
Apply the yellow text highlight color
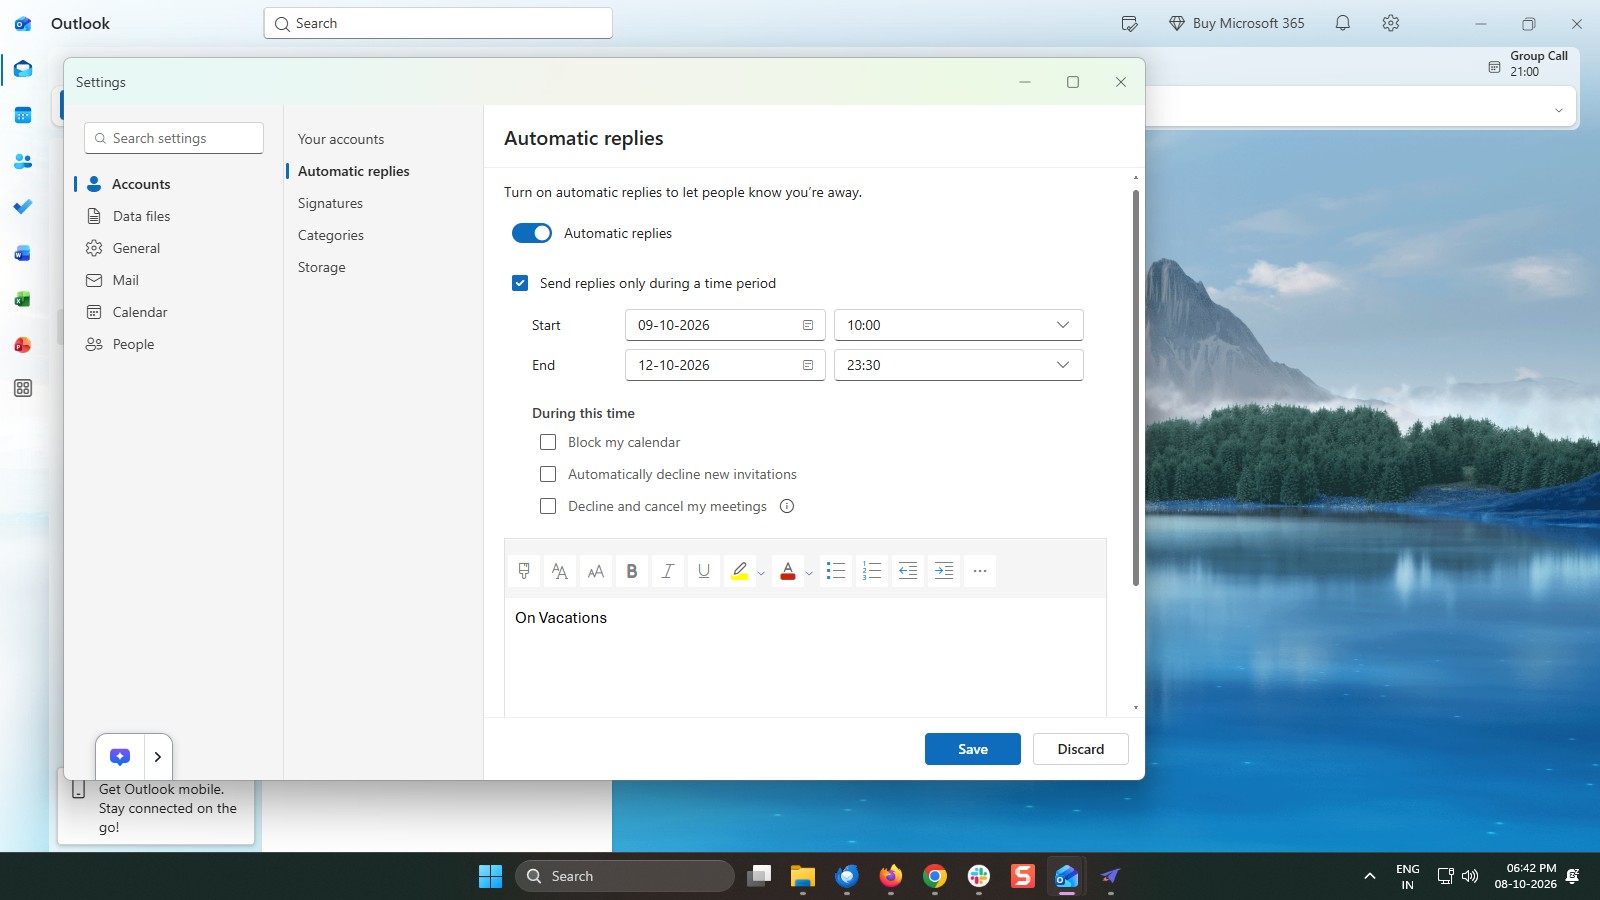pyautogui.click(x=739, y=571)
